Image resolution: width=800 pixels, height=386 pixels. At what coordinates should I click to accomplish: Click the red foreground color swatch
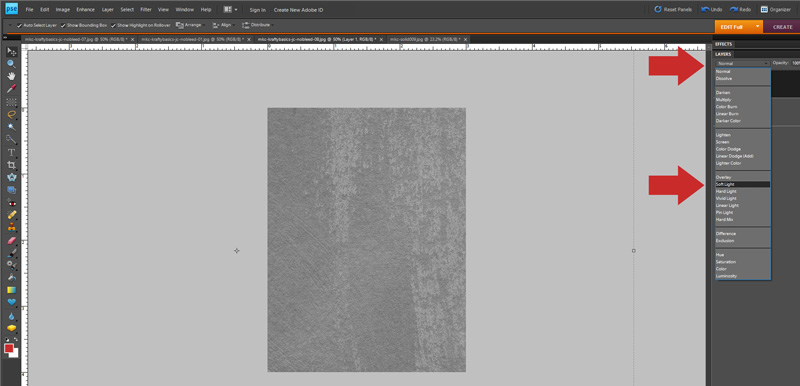click(x=9, y=348)
